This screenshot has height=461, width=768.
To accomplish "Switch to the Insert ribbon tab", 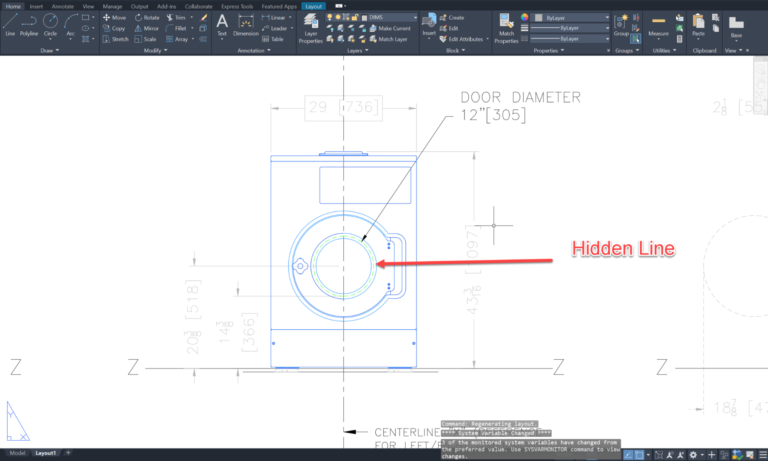I will pyautogui.click(x=36, y=6).
